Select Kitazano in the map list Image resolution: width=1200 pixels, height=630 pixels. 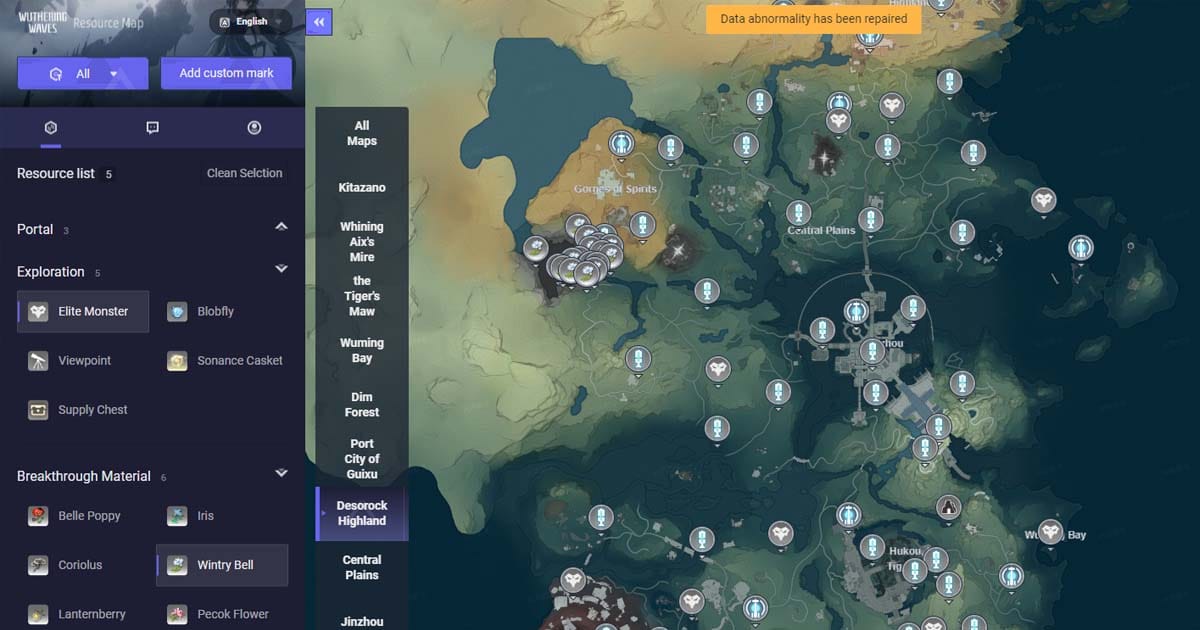pos(362,188)
